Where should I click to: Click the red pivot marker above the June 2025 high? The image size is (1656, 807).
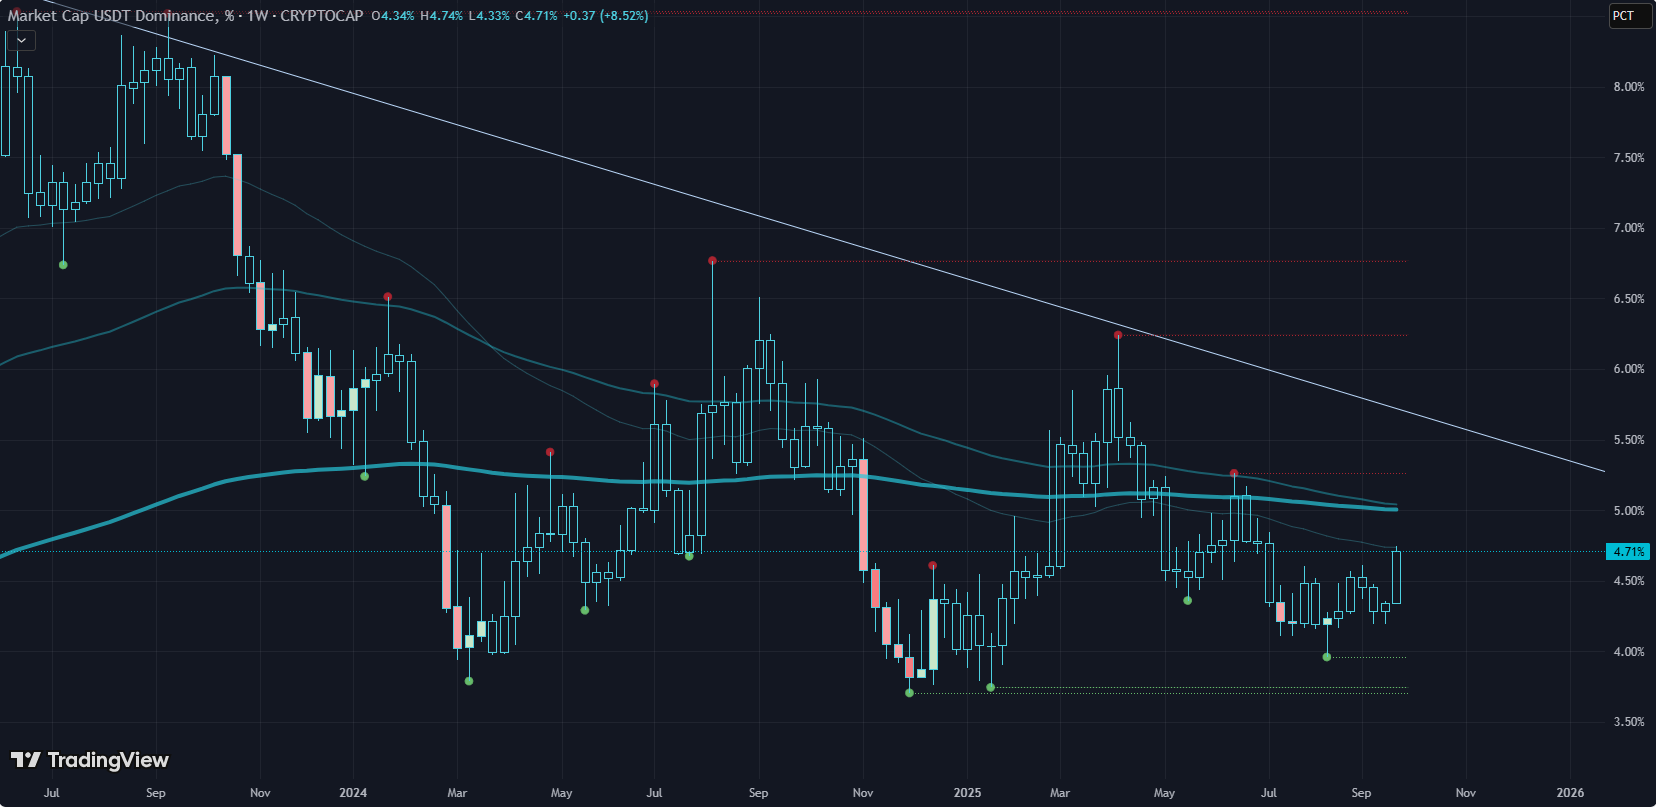point(1234,473)
